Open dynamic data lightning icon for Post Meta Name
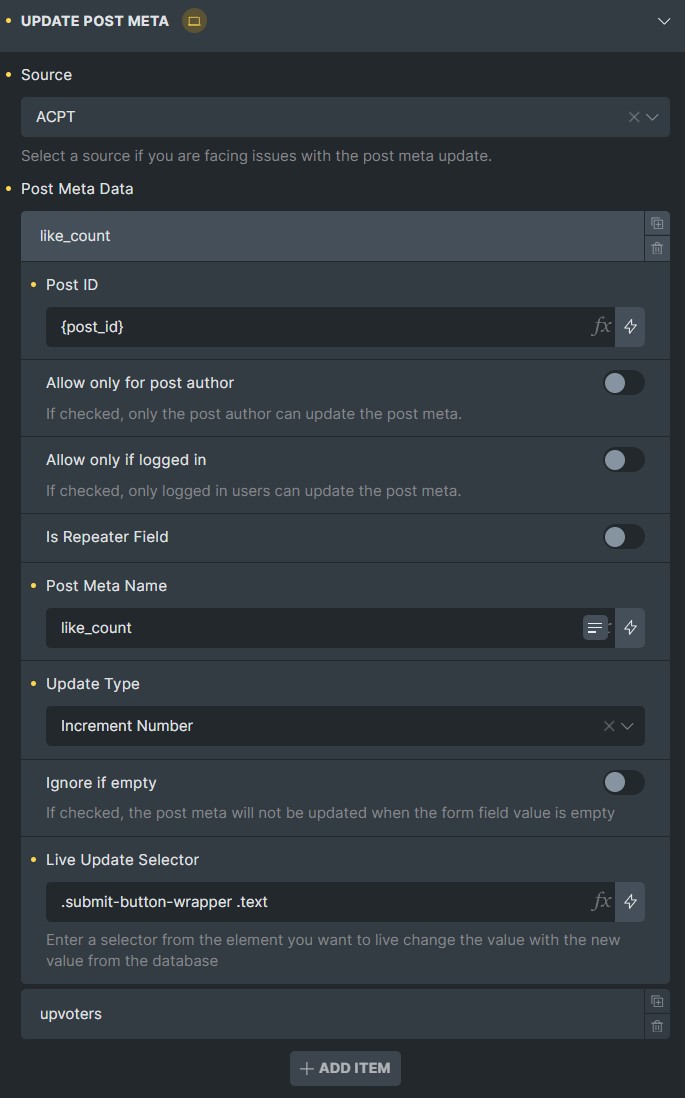The width and height of the screenshot is (685, 1098). click(x=630, y=627)
